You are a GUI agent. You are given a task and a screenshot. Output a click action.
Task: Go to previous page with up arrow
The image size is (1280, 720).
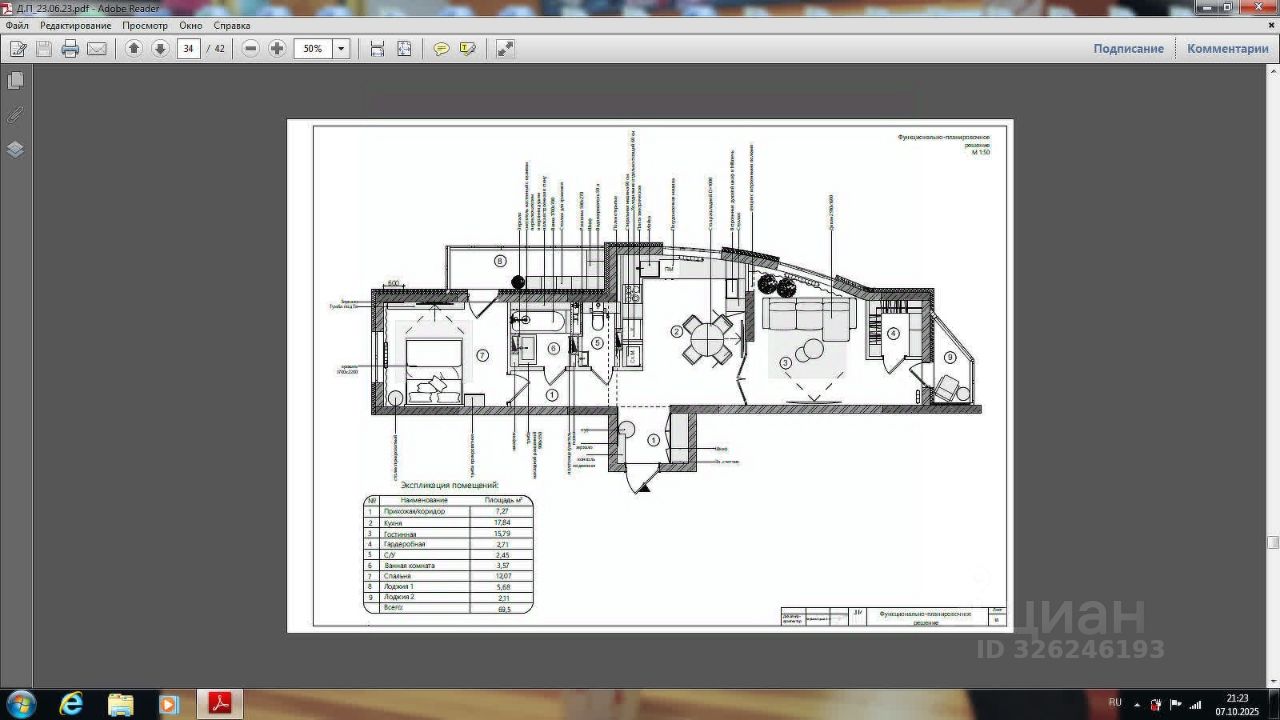pyautogui.click(x=134, y=49)
